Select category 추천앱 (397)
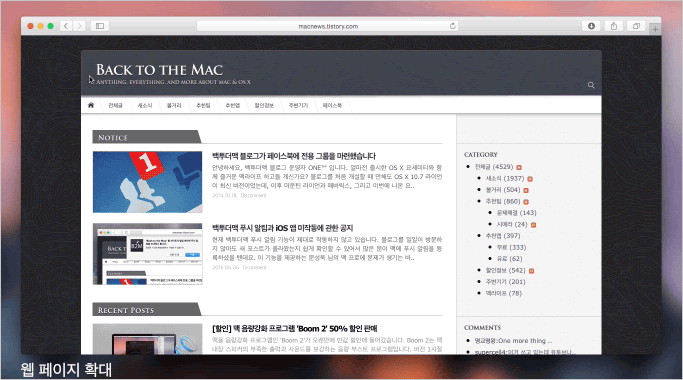The height and width of the screenshot is (380, 683). pyautogui.click(x=503, y=236)
